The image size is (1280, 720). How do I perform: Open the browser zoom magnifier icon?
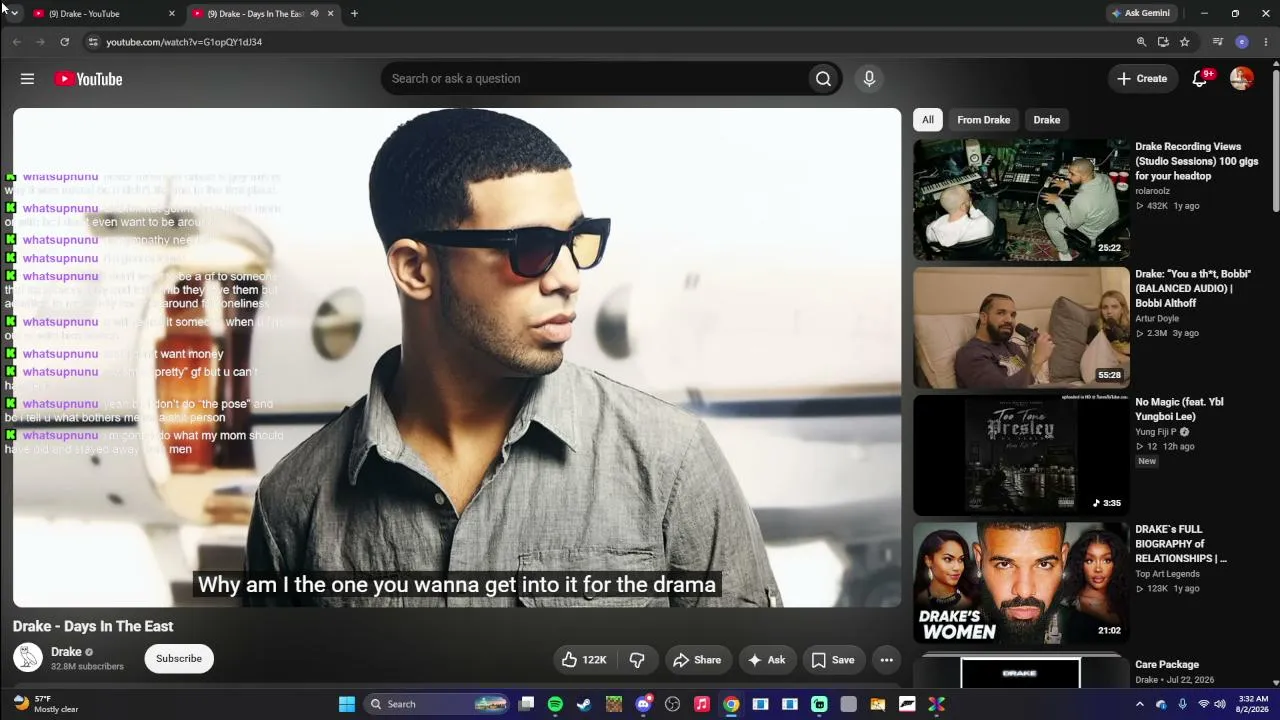[x=1141, y=42]
